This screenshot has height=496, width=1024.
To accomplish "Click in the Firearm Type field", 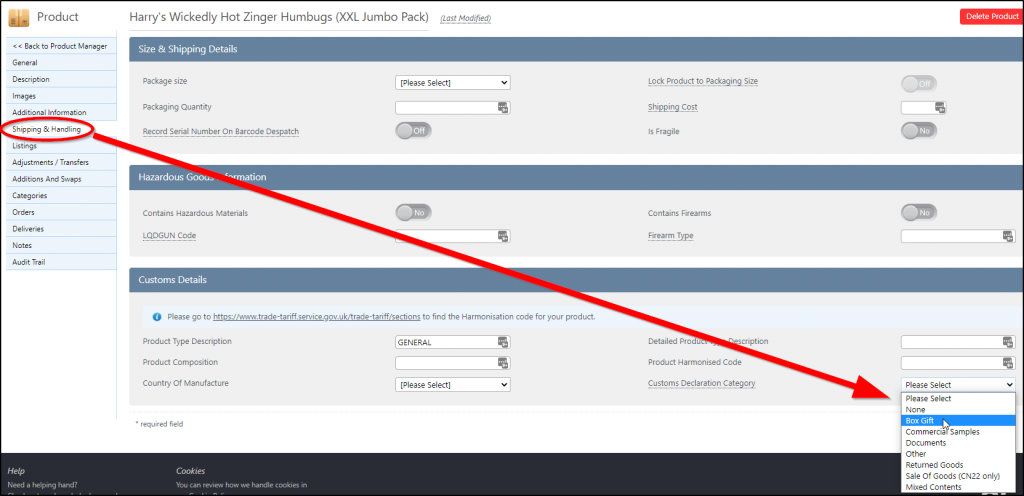I will point(958,236).
